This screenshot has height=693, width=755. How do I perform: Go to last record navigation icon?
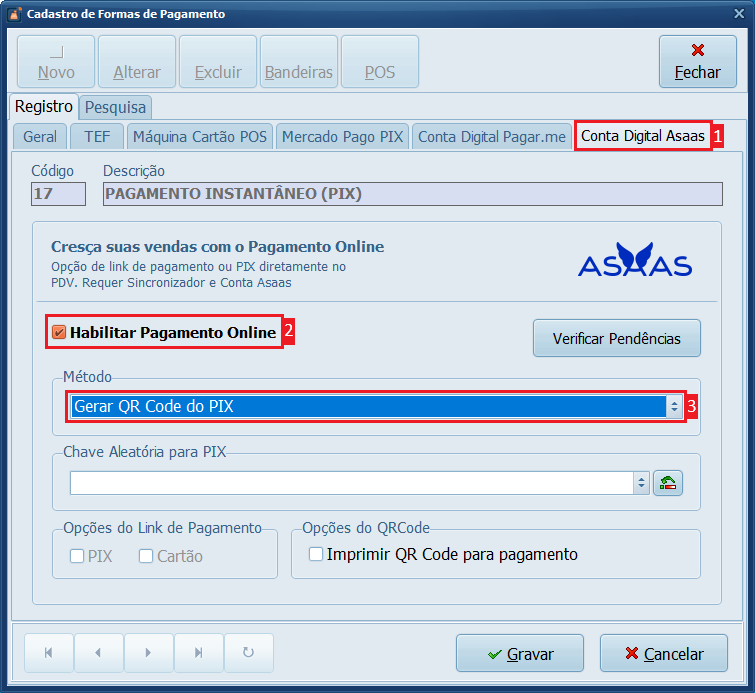(x=199, y=653)
